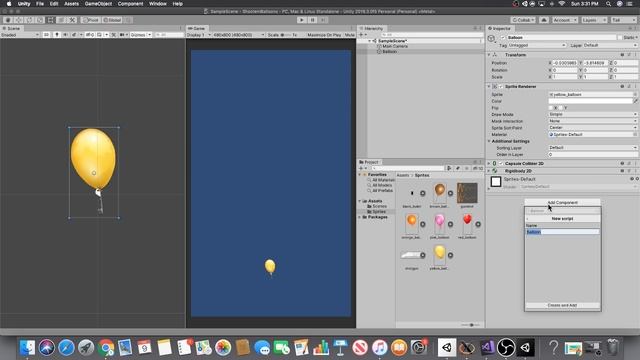640x360 pixels.
Task: Open the Mask Interaction dropdown
Action: point(593,121)
